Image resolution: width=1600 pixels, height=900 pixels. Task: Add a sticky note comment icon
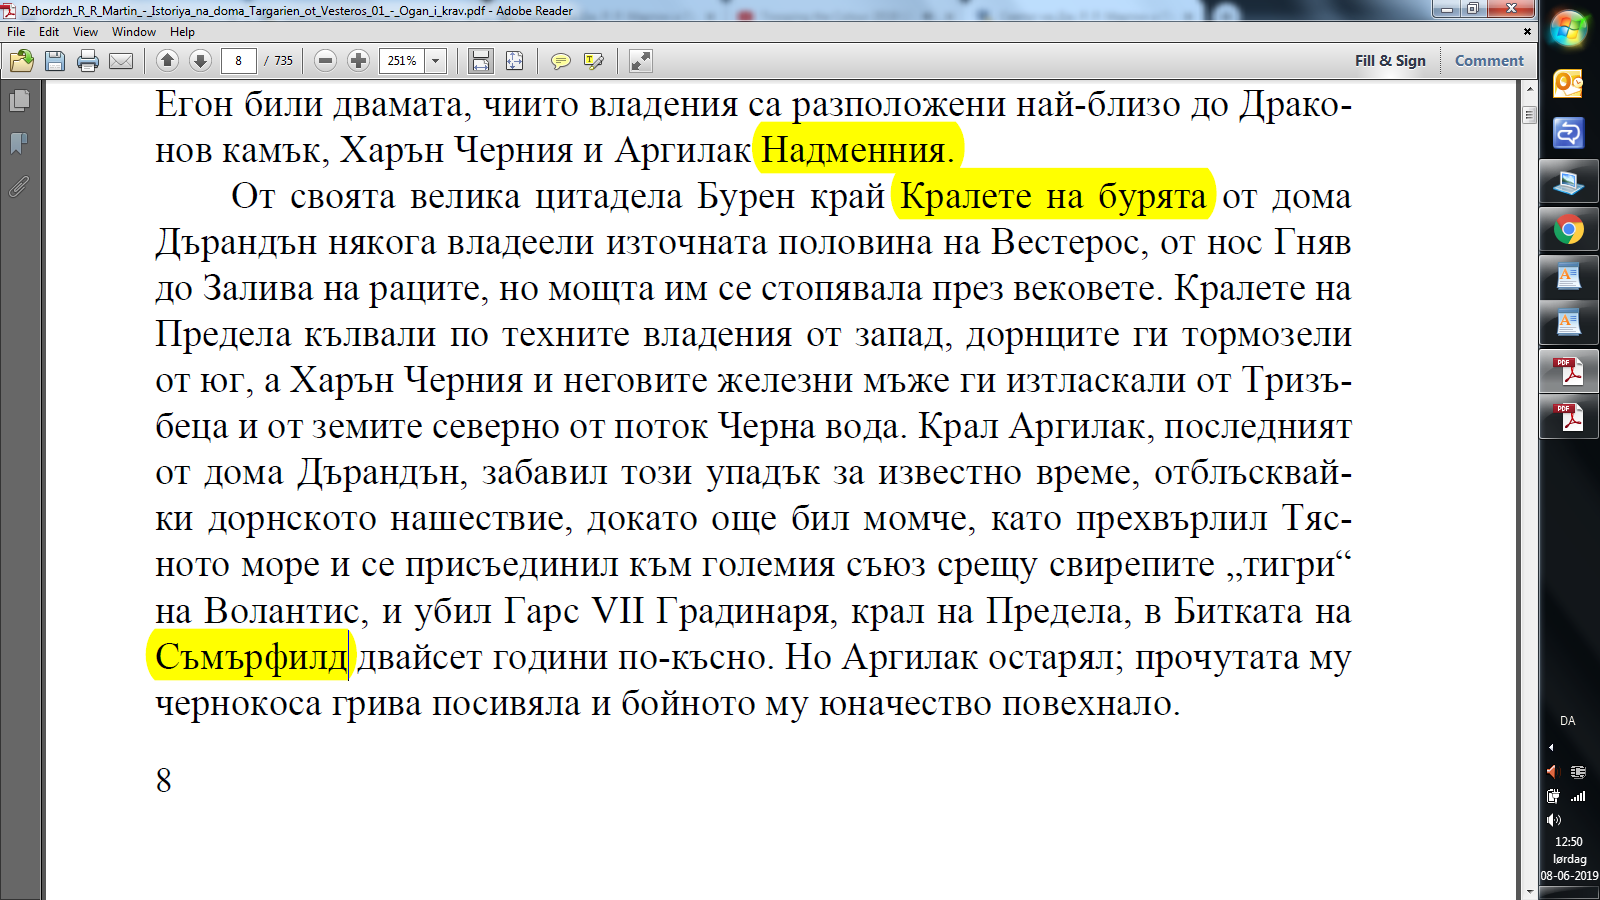560,61
